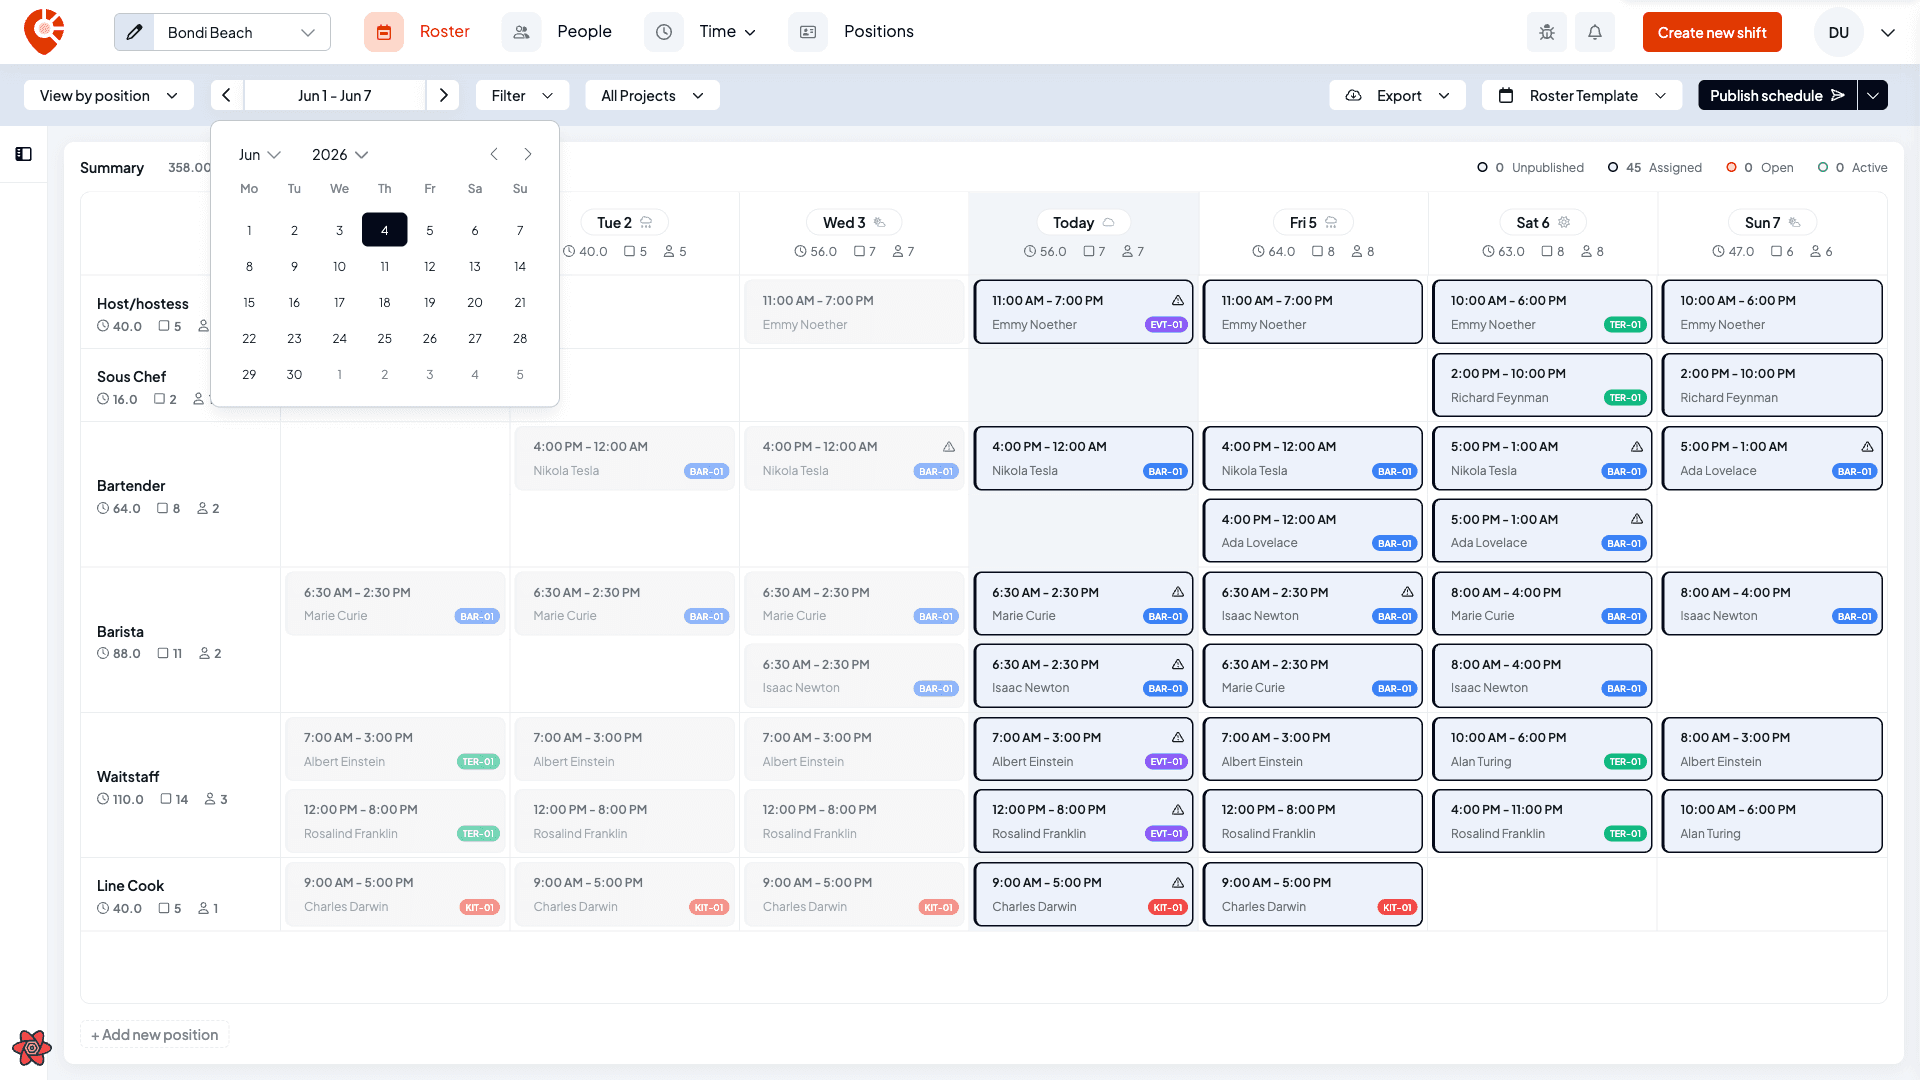Toggle the Open status filter
Image resolution: width=1920 pixels, height=1080 pixels.
(x=1759, y=168)
